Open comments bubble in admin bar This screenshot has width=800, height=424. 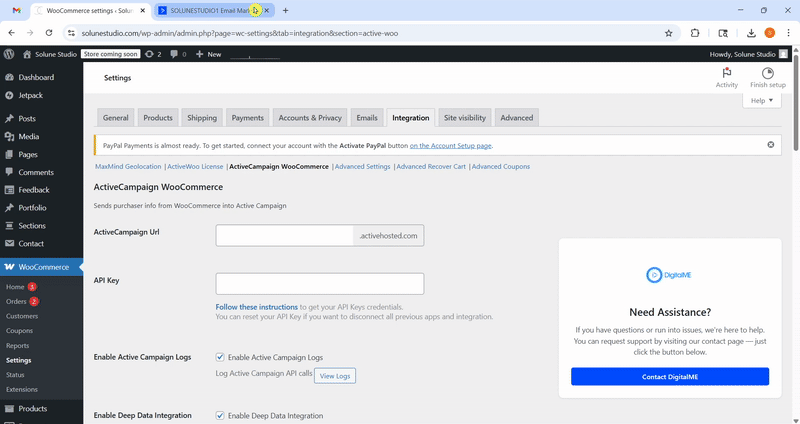click(x=178, y=54)
